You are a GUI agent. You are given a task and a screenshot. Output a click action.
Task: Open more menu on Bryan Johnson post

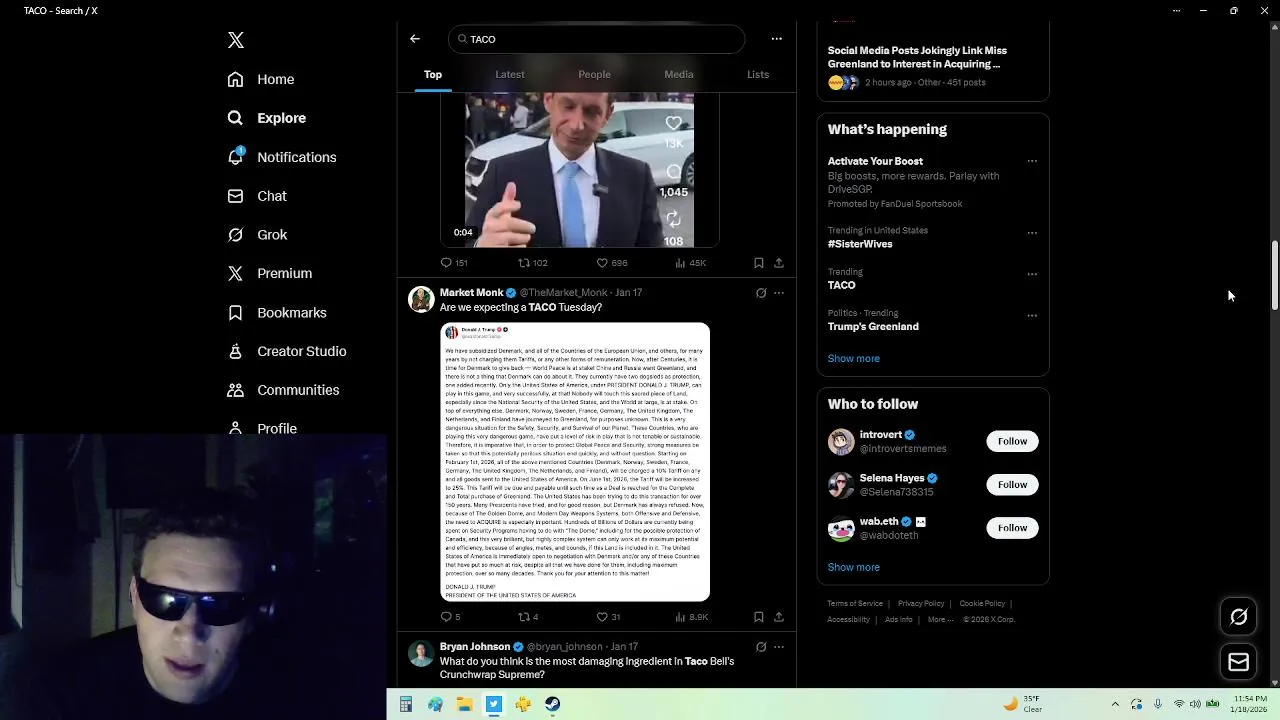tap(779, 647)
